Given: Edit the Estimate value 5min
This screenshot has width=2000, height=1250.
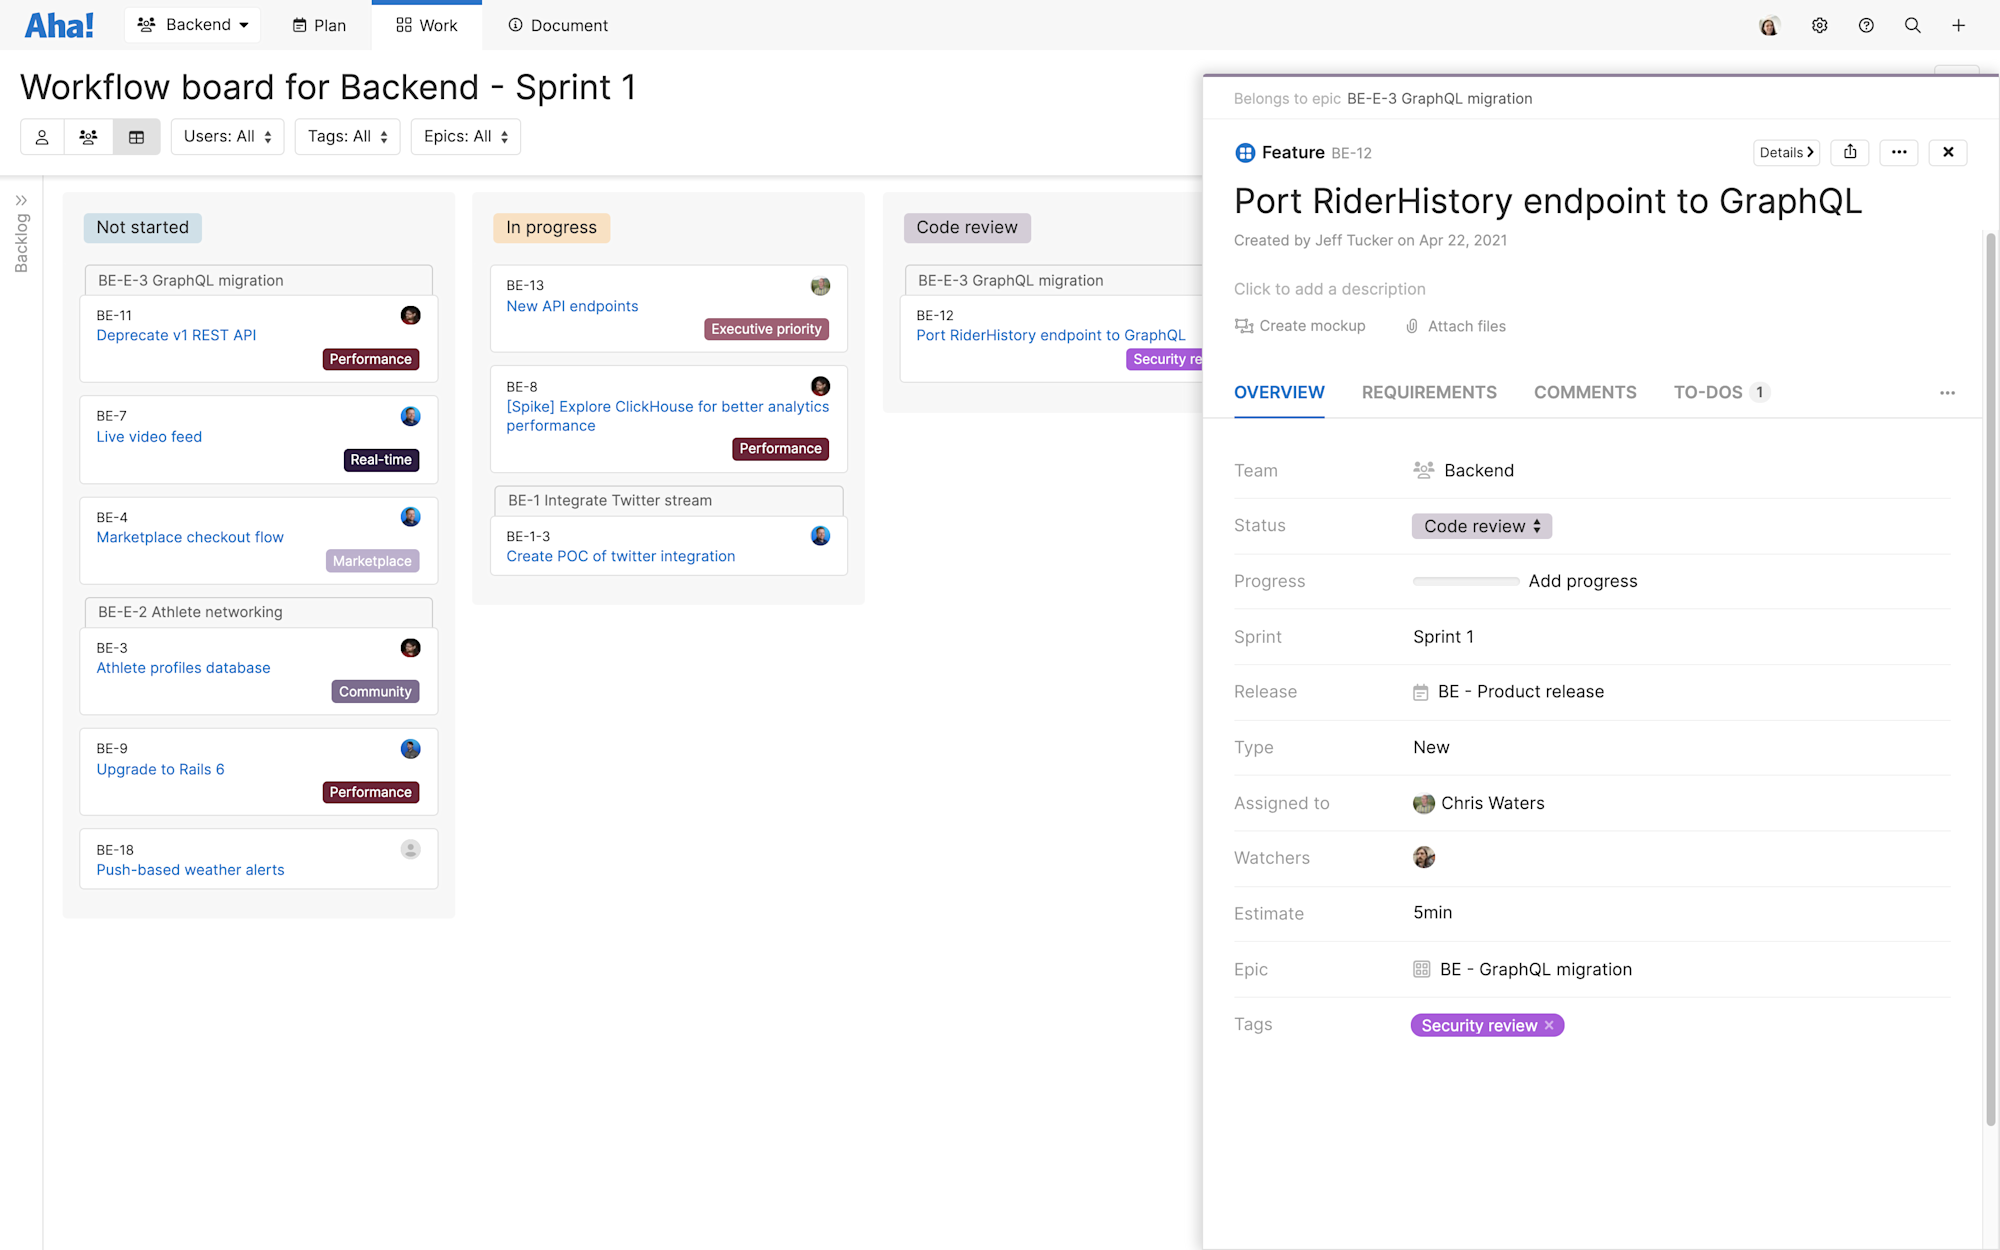Looking at the screenshot, I should [1432, 913].
